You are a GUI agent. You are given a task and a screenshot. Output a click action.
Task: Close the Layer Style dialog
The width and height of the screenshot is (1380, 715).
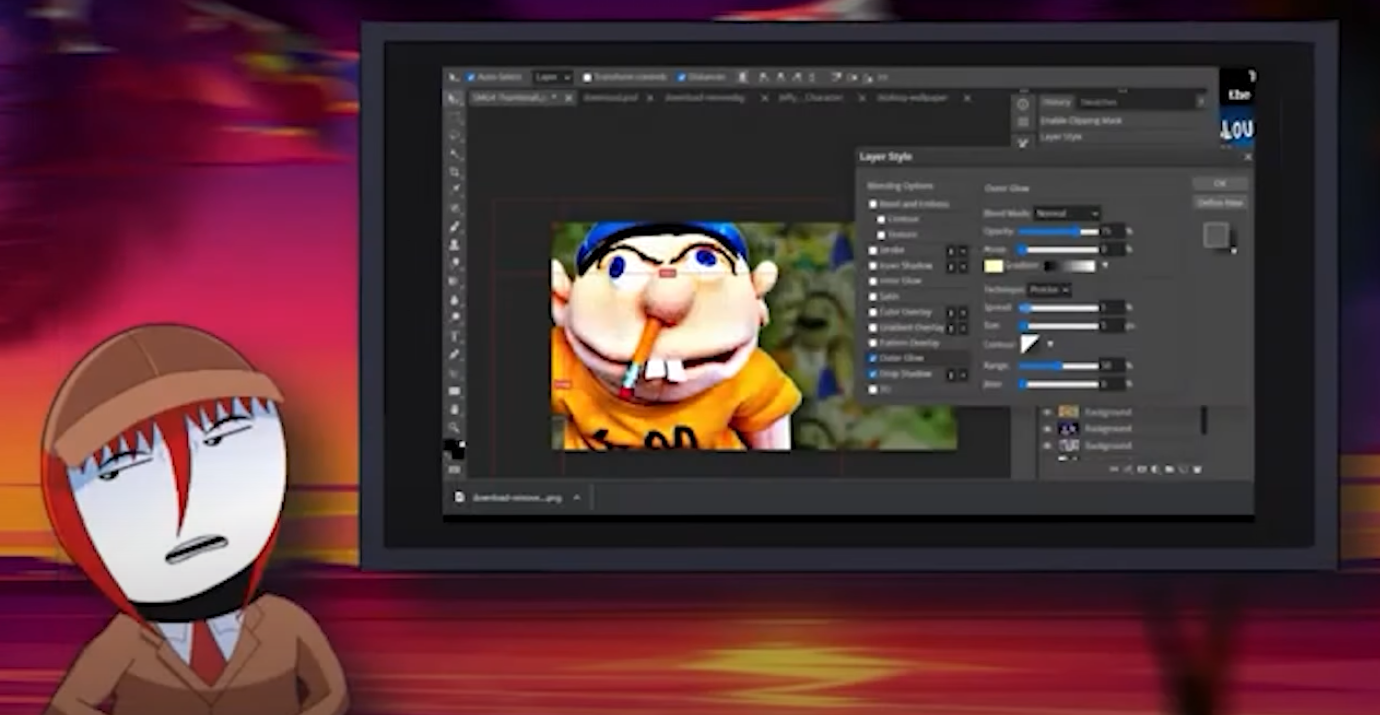[x=1247, y=157]
